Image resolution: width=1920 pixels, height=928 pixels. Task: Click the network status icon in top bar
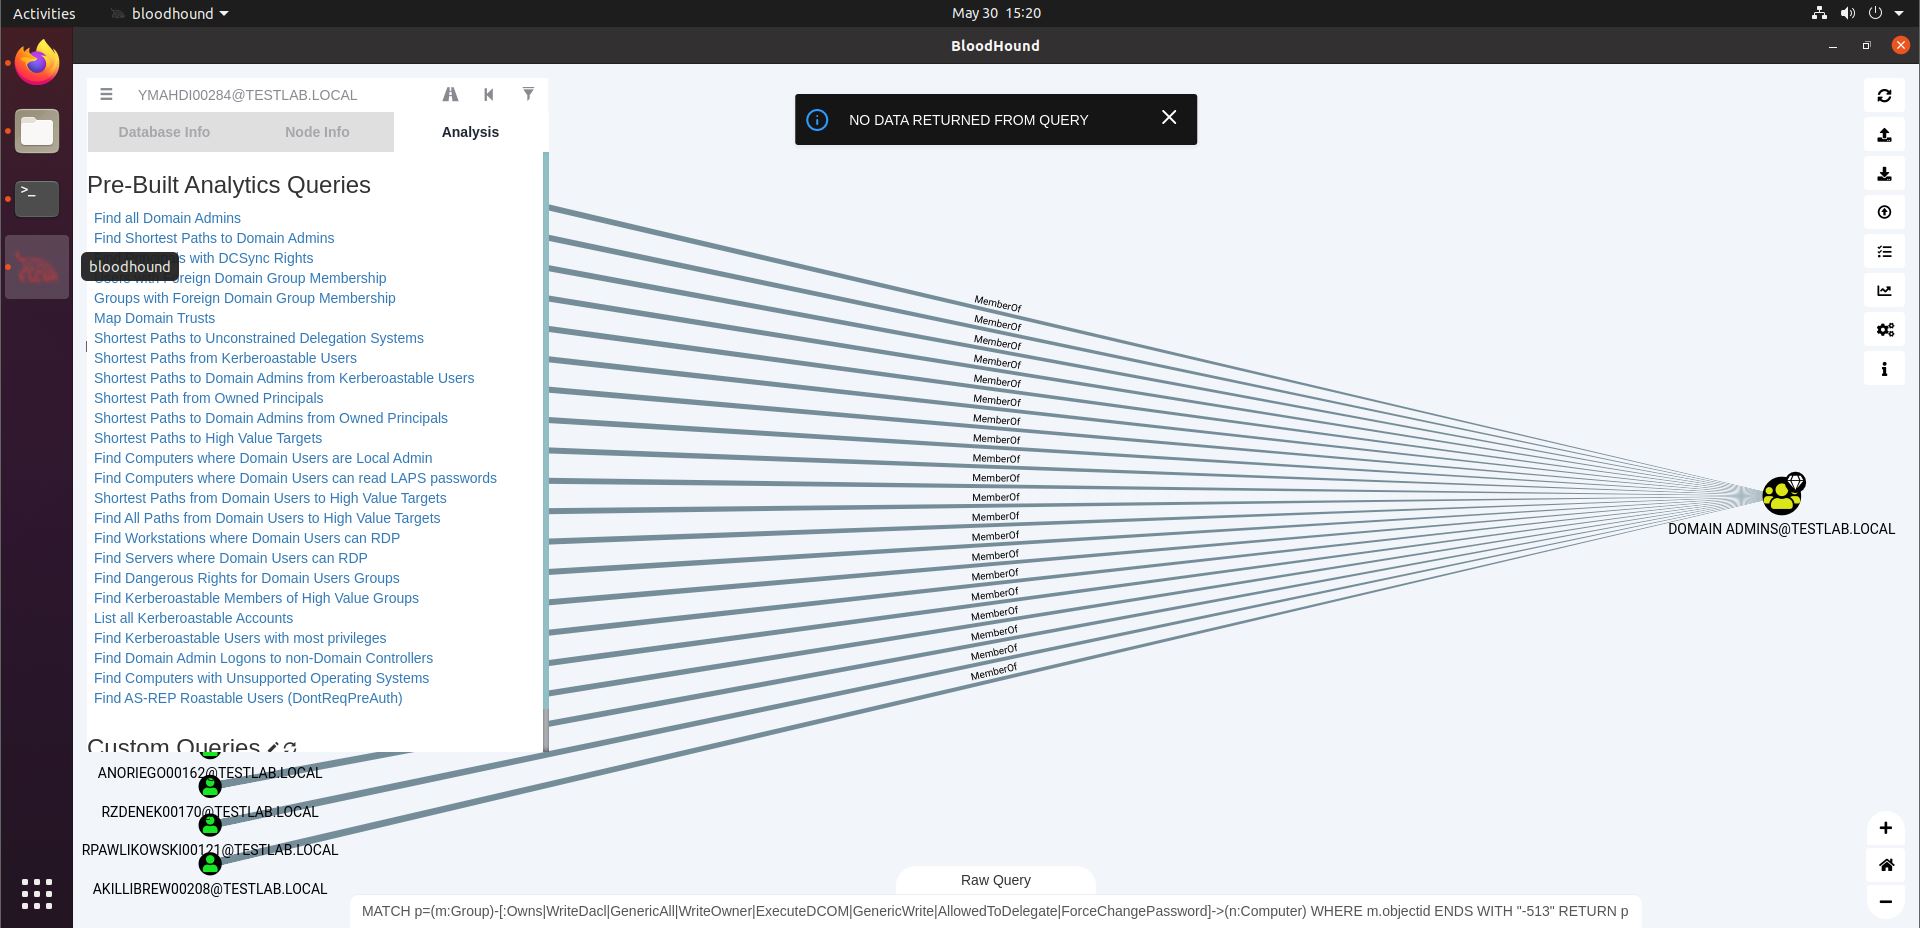(1819, 13)
